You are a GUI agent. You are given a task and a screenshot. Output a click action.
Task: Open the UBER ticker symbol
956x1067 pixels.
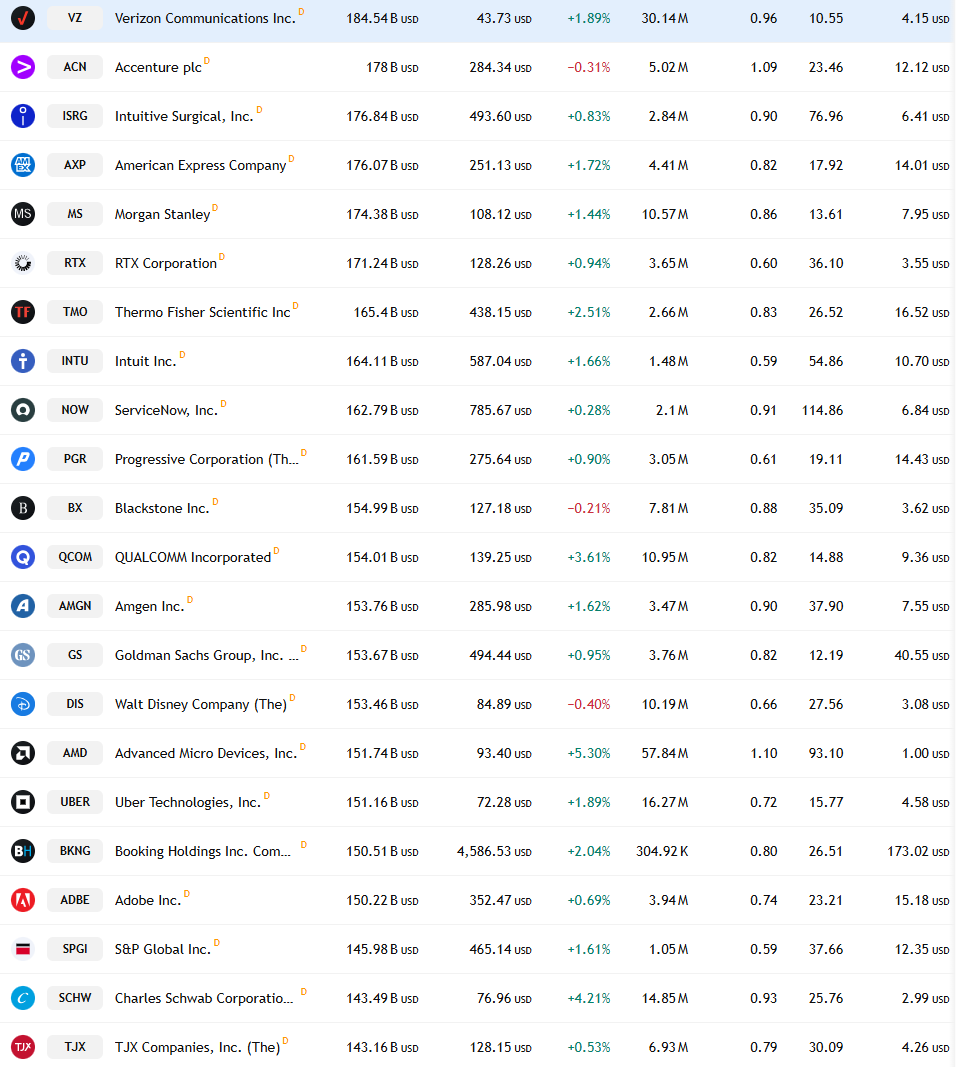click(75, 802)
